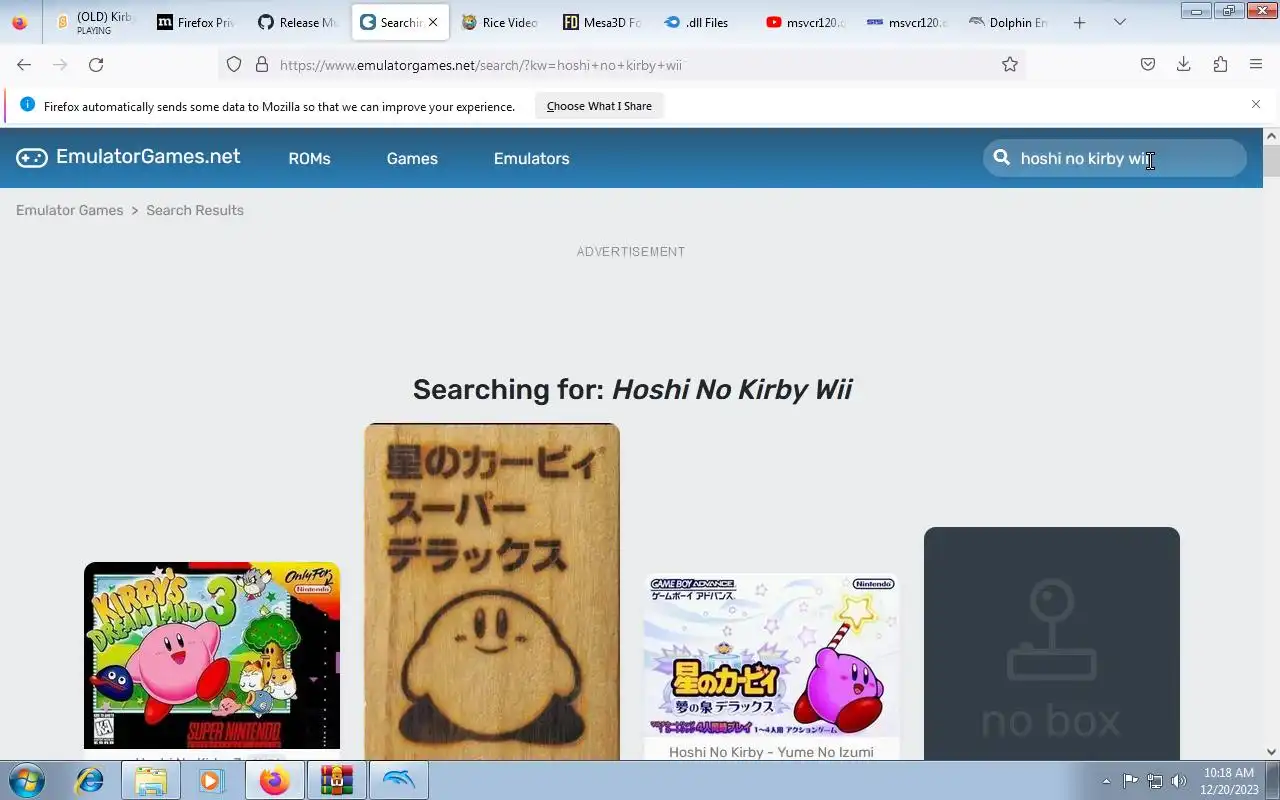The image size is (1280, 800).
Task: Open the Games menu
Action: pyautogui.click(x=412, y=158)
